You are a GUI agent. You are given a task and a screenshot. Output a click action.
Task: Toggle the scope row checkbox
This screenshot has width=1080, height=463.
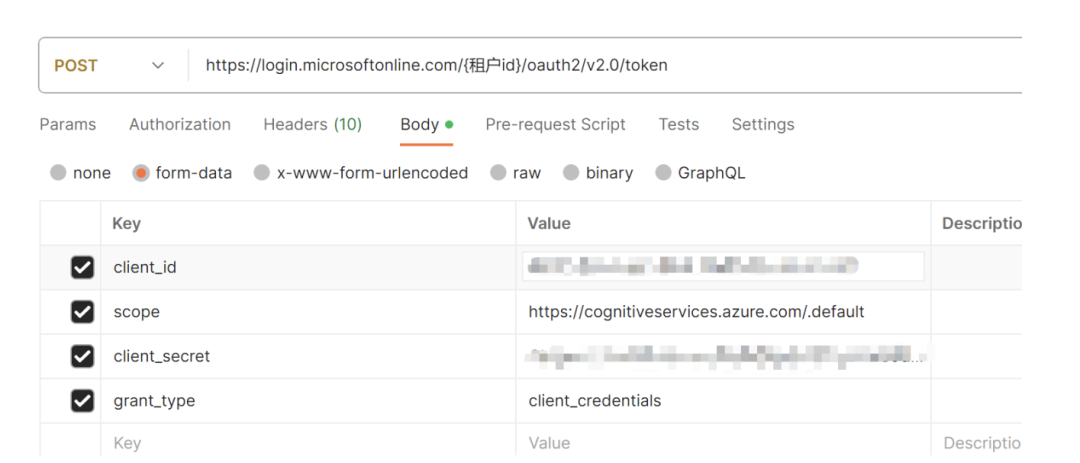click(83, 312)
